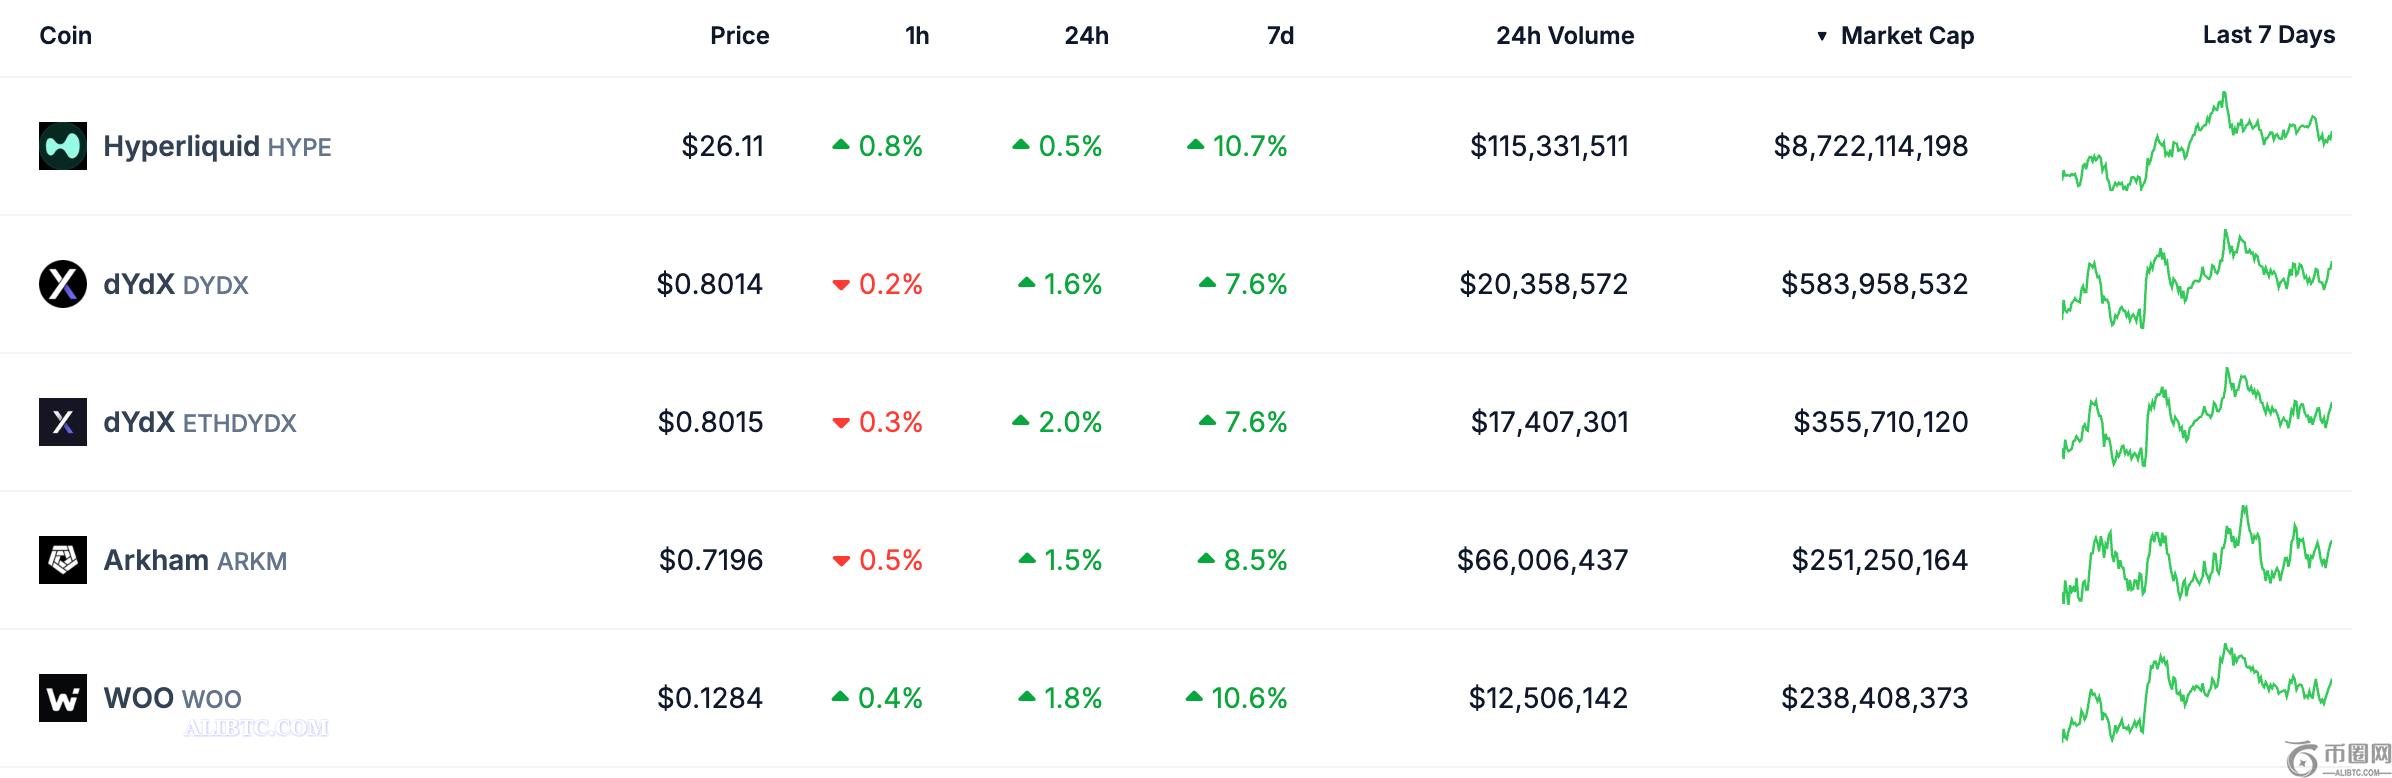Click the dYdX ETHDYDX square logo
Viewport: 2392px width, 778px height.
(x=63, y=422)
